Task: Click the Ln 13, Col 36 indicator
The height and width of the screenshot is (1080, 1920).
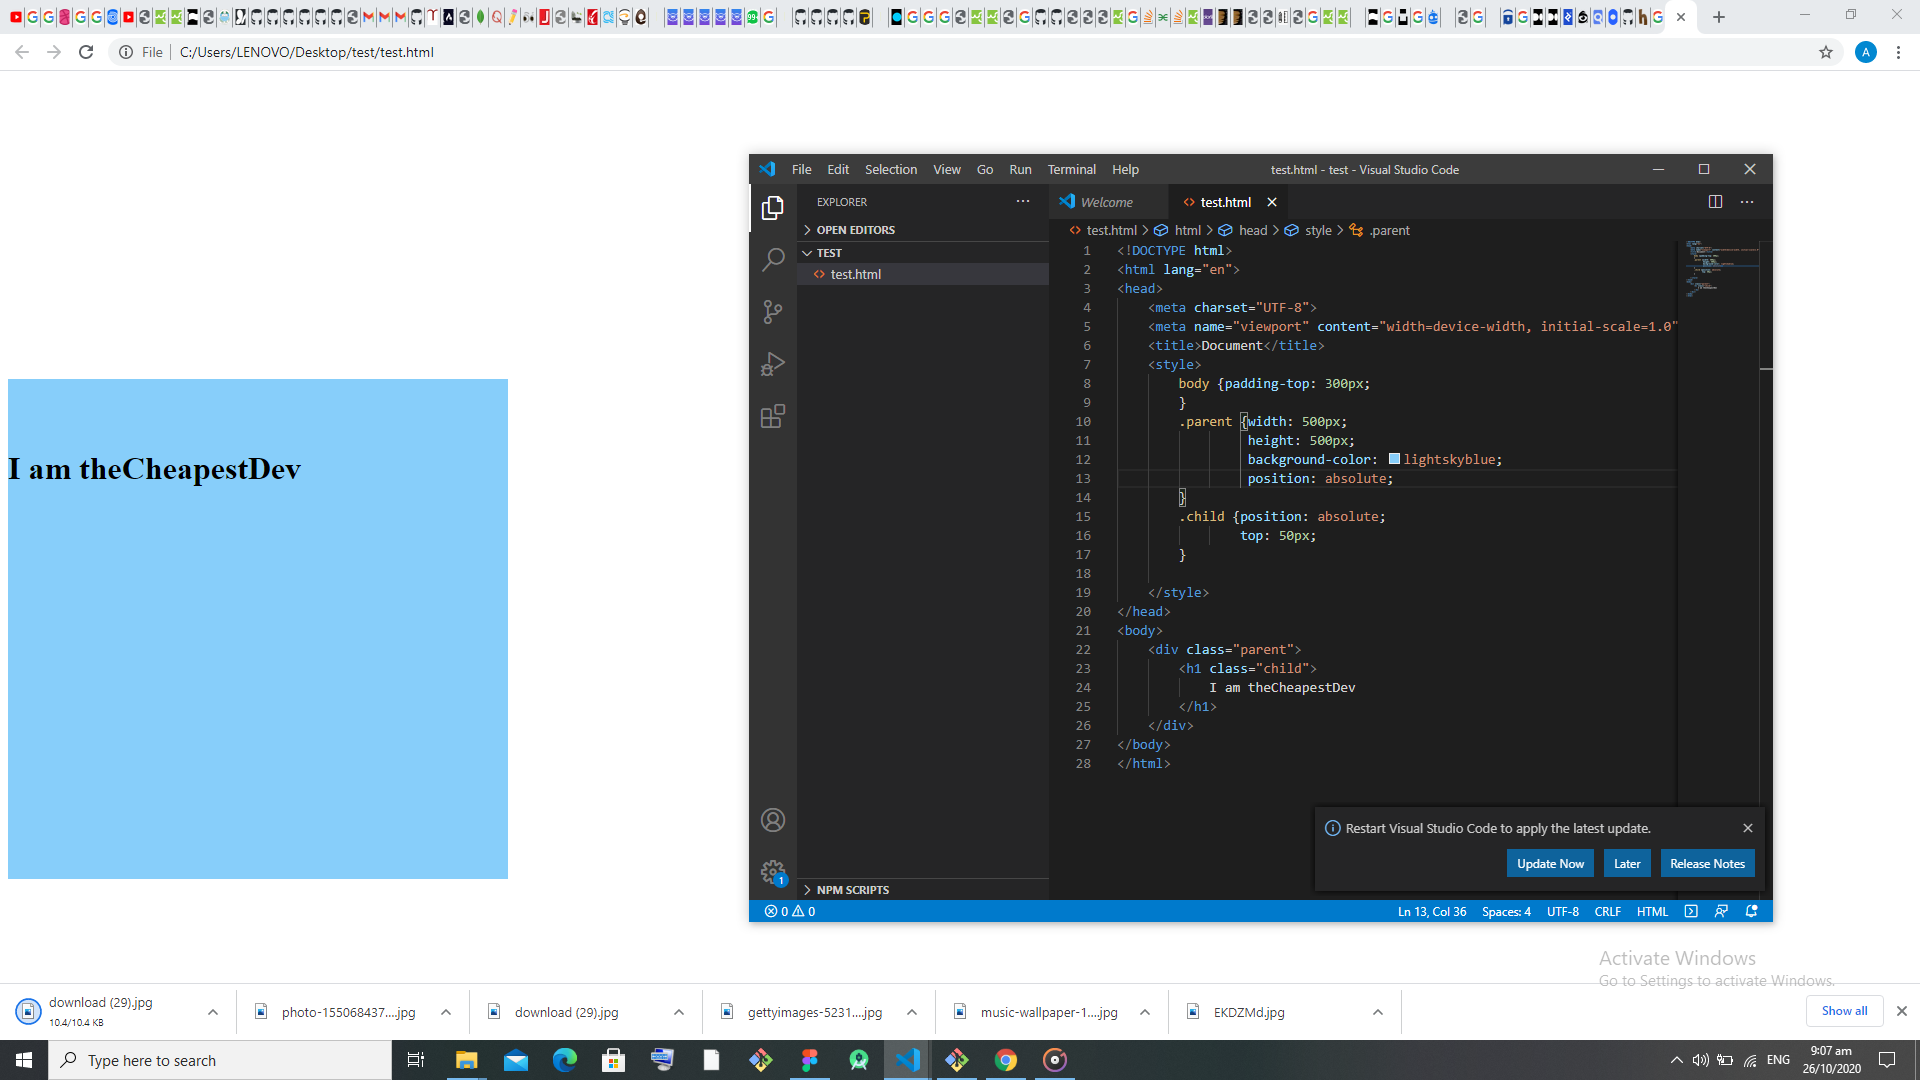Action: (x=1431, y=911)
